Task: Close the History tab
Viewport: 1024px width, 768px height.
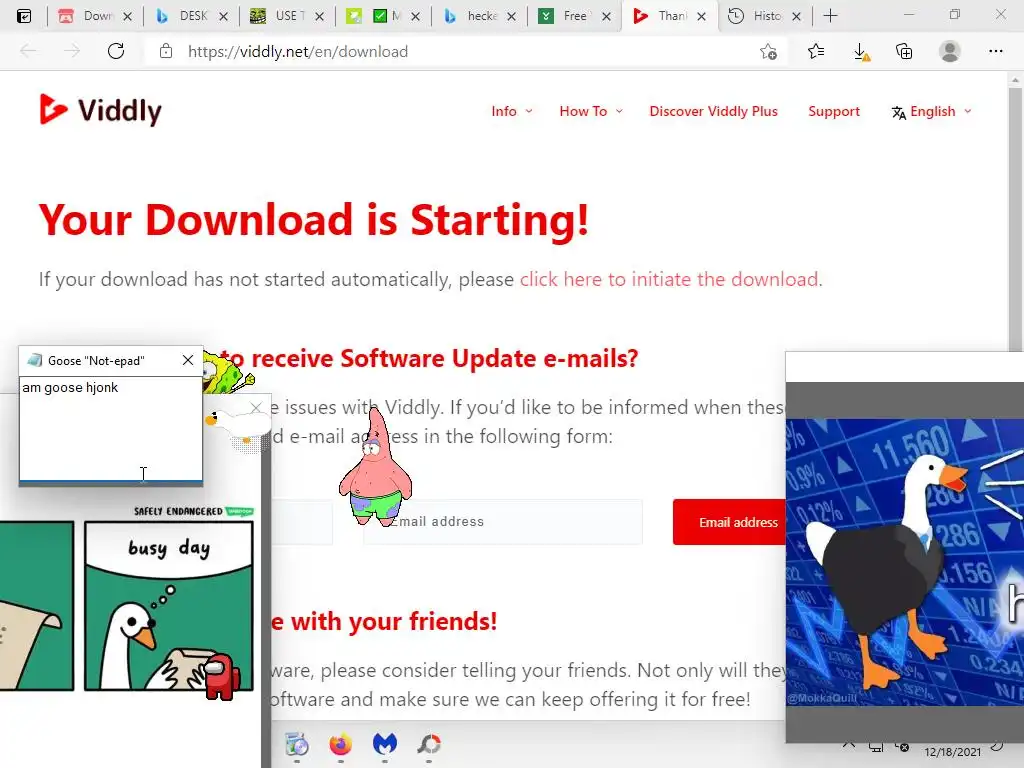Action: pyautogui.click(x=796, y=16)
